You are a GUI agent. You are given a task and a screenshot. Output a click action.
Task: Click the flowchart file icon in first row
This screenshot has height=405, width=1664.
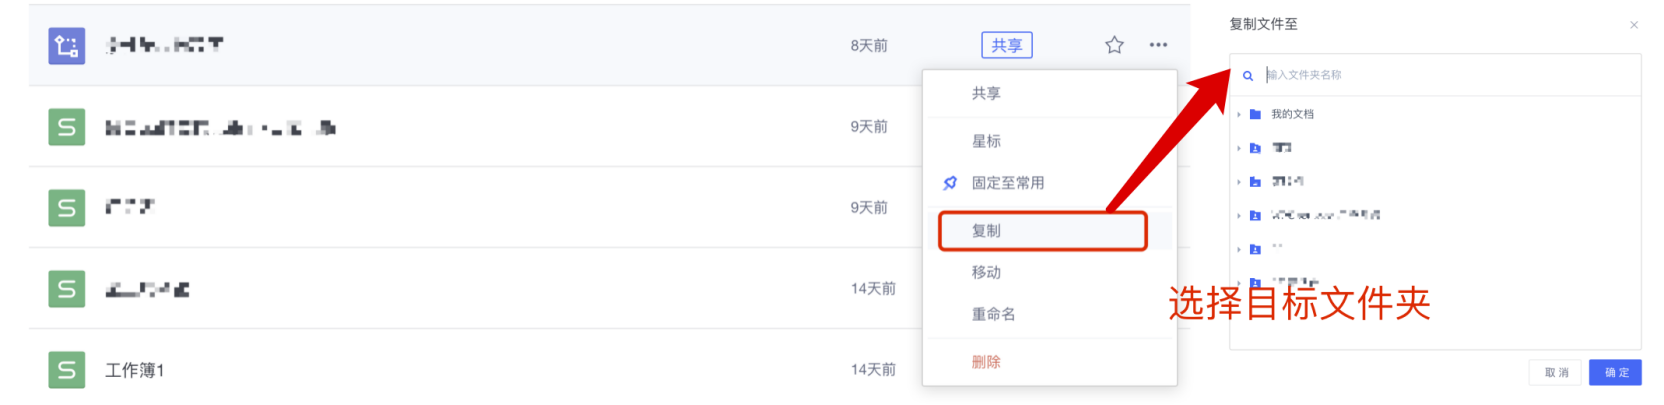point(67,46)
